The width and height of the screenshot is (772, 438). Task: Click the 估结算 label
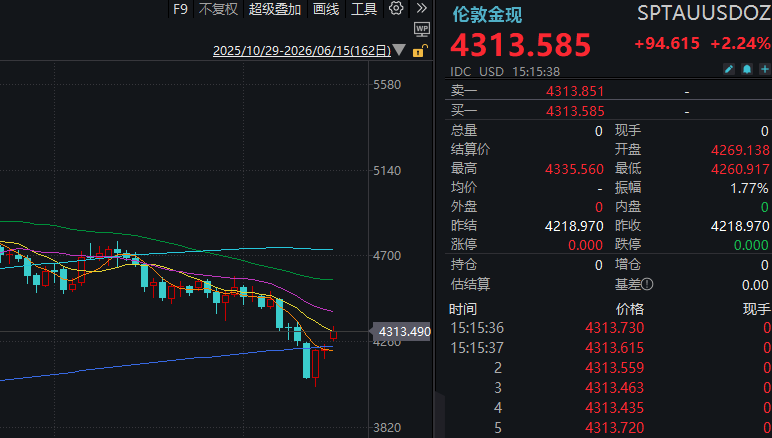[x=470, y=284]
